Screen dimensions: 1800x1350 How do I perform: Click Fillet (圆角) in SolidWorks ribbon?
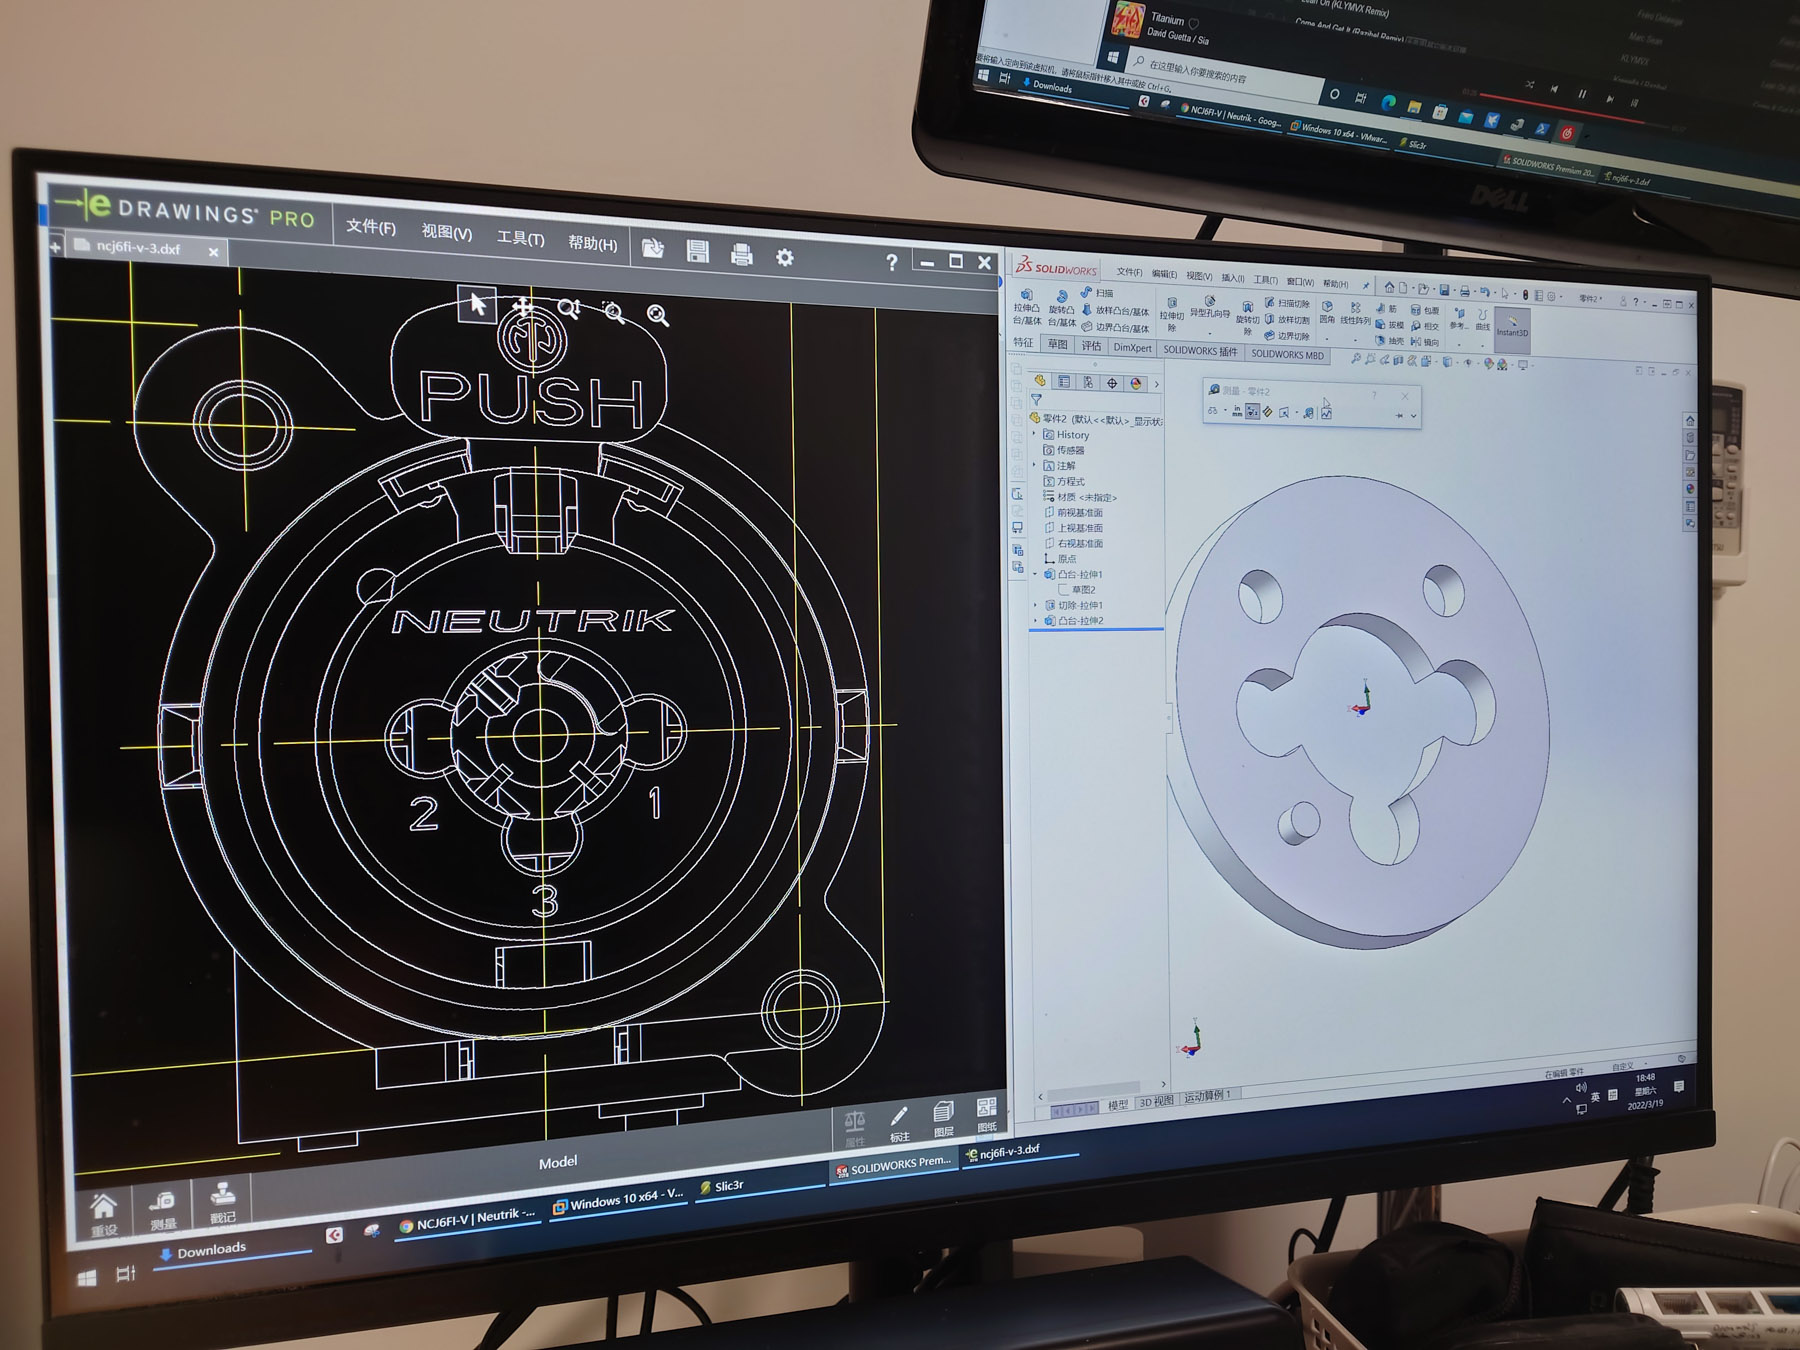[1327, 313]
